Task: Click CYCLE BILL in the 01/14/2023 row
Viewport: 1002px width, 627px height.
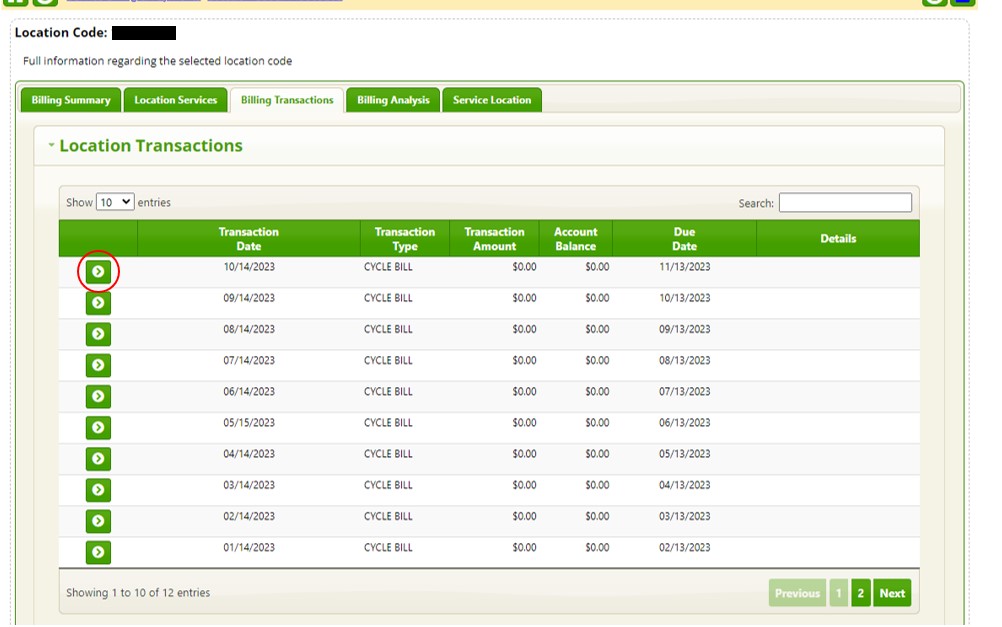Action: [x=388, y=547]
